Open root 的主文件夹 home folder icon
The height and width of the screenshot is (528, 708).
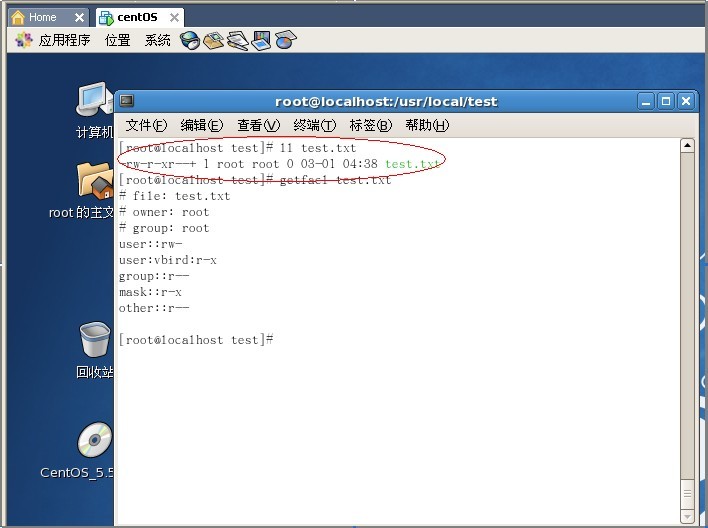(x=81, y=191)
